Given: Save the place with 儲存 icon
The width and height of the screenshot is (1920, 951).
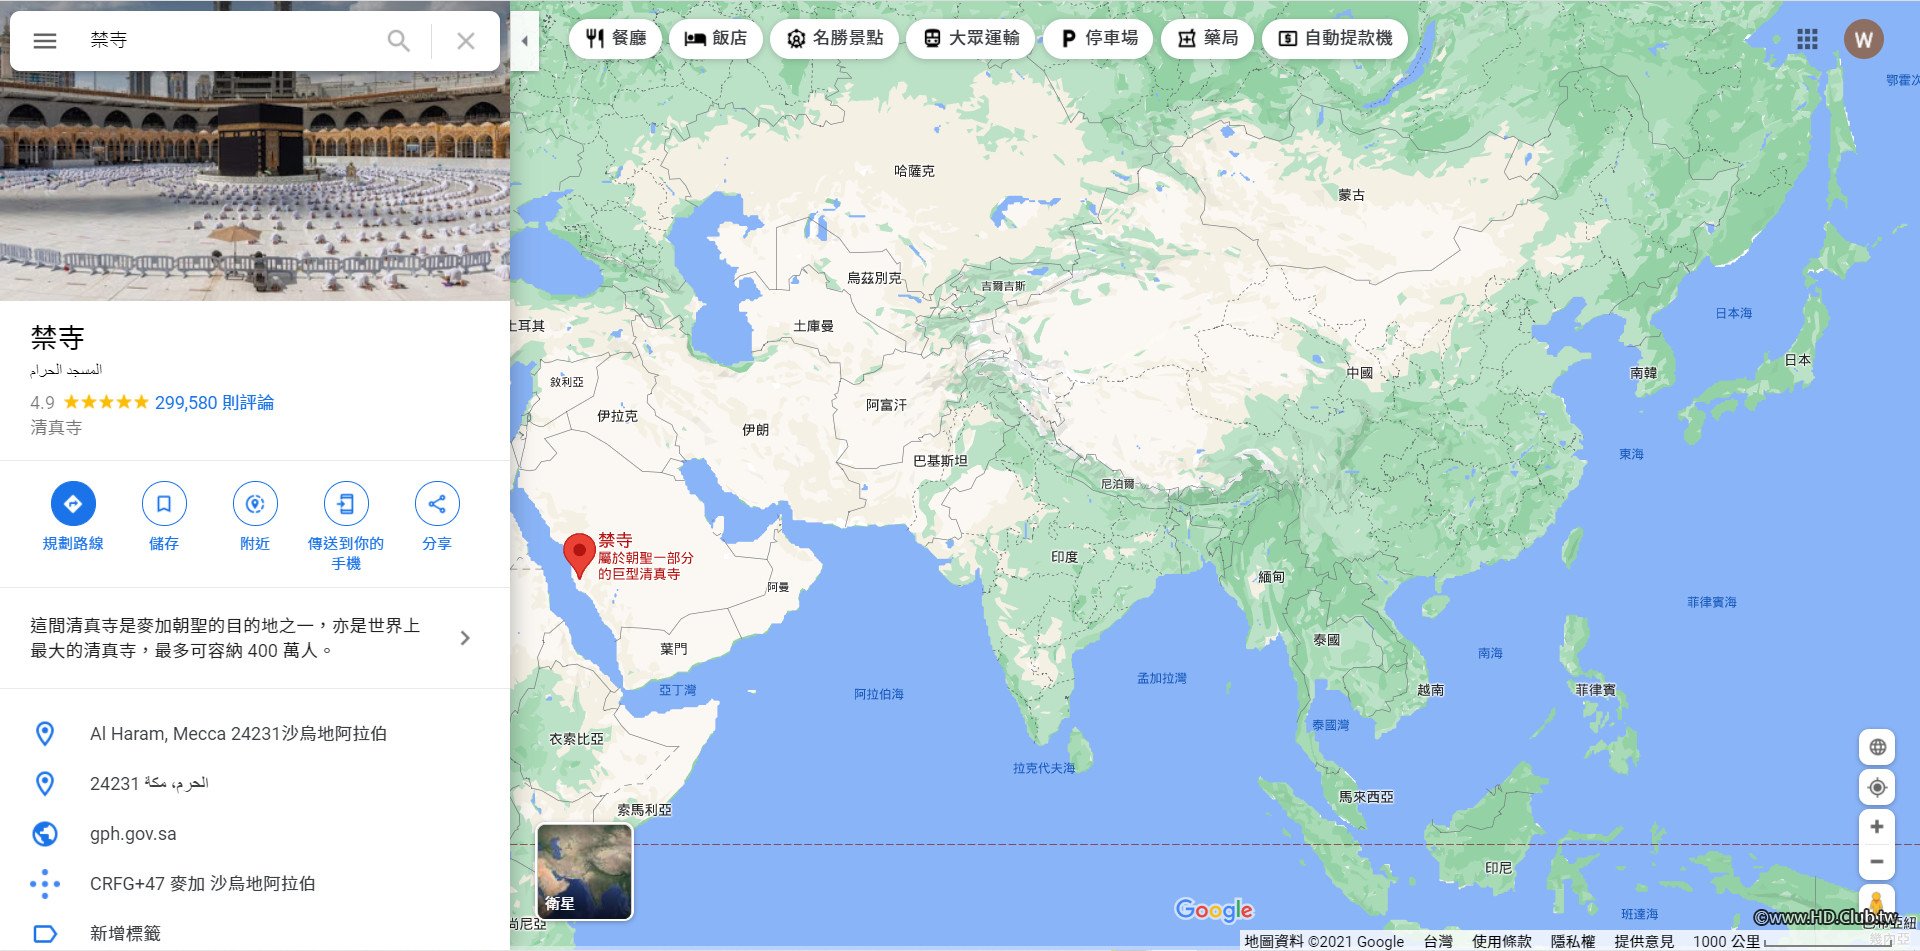Looking at the screenshot, I should [164, 504].
